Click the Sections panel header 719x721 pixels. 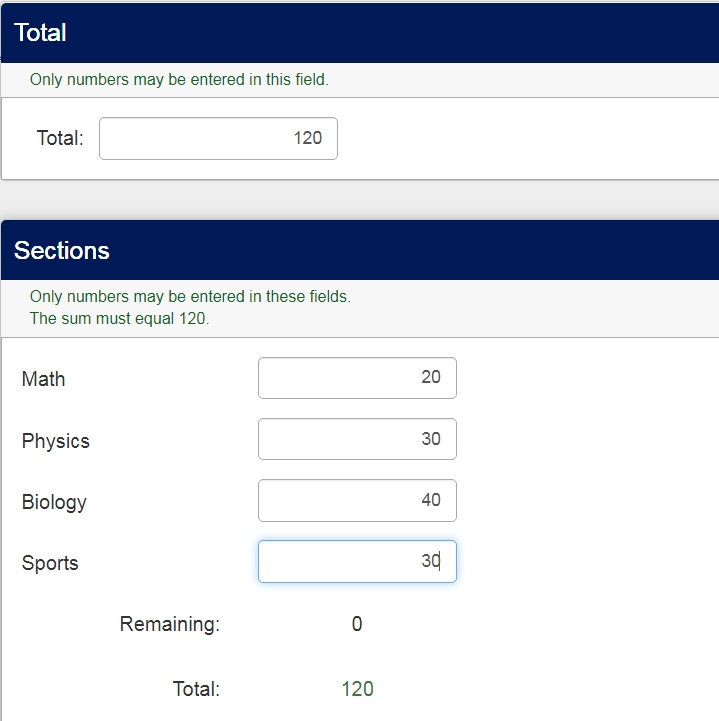[x=360, y=250]
